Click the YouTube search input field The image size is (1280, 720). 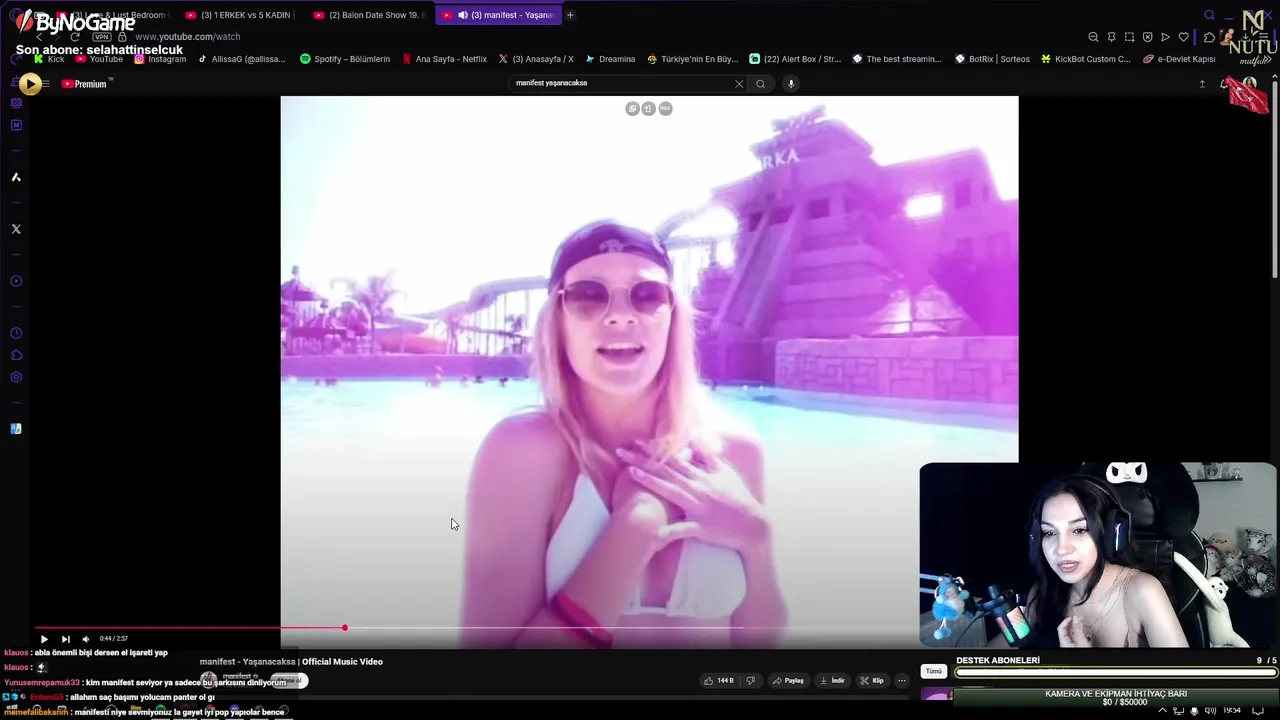[x=620, y=84]
